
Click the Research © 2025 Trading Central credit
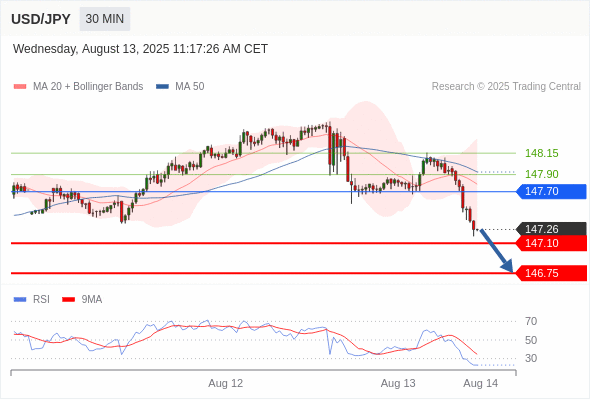pyautogui.click(x=506, y=87)
